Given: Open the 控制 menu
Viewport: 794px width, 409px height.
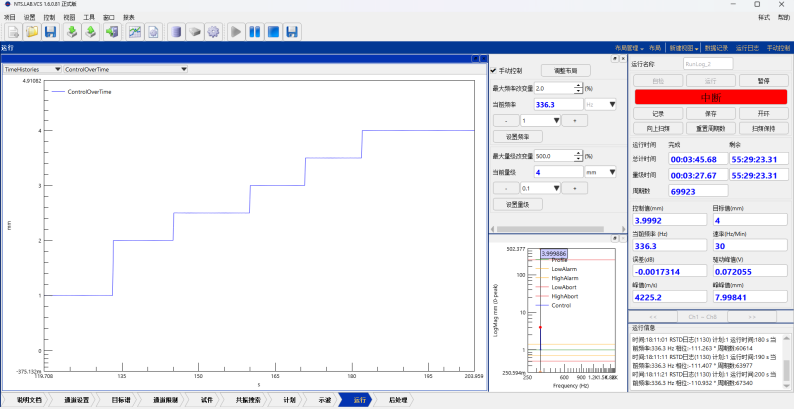Looking at the screenshot, I should click(49, 17).
